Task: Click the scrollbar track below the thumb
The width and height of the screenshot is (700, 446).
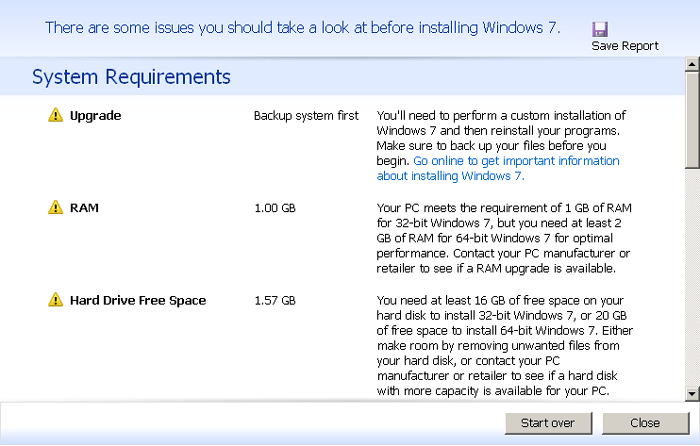Action: 691,280
